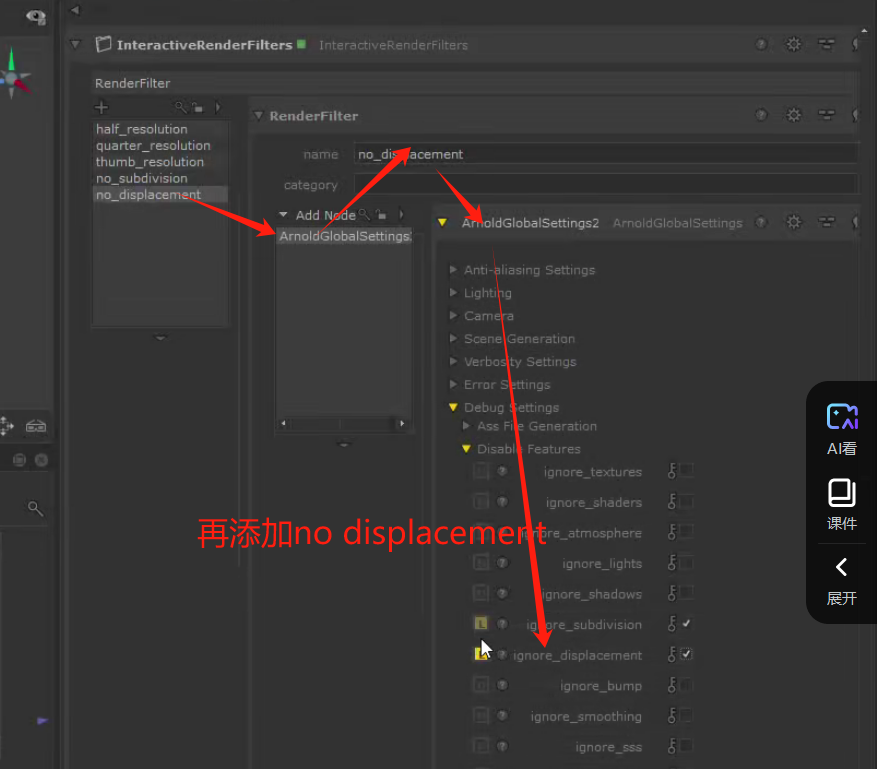Uncheck the ignore_subdivision checkbox
This screenshot has height=769, width=877.
click(687, 624)
